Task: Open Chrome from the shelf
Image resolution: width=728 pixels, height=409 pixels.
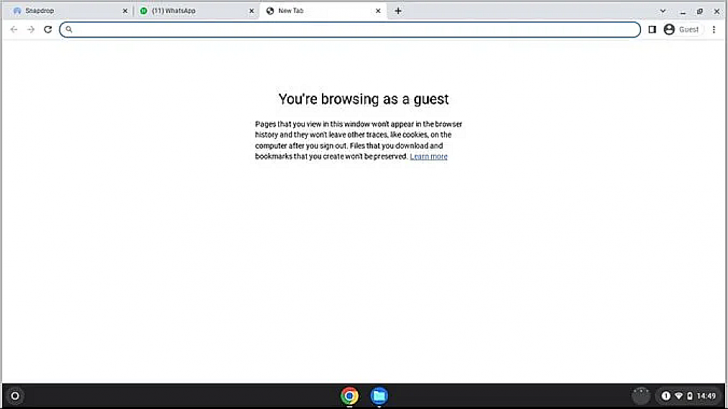Action: [x=350, y=396]
